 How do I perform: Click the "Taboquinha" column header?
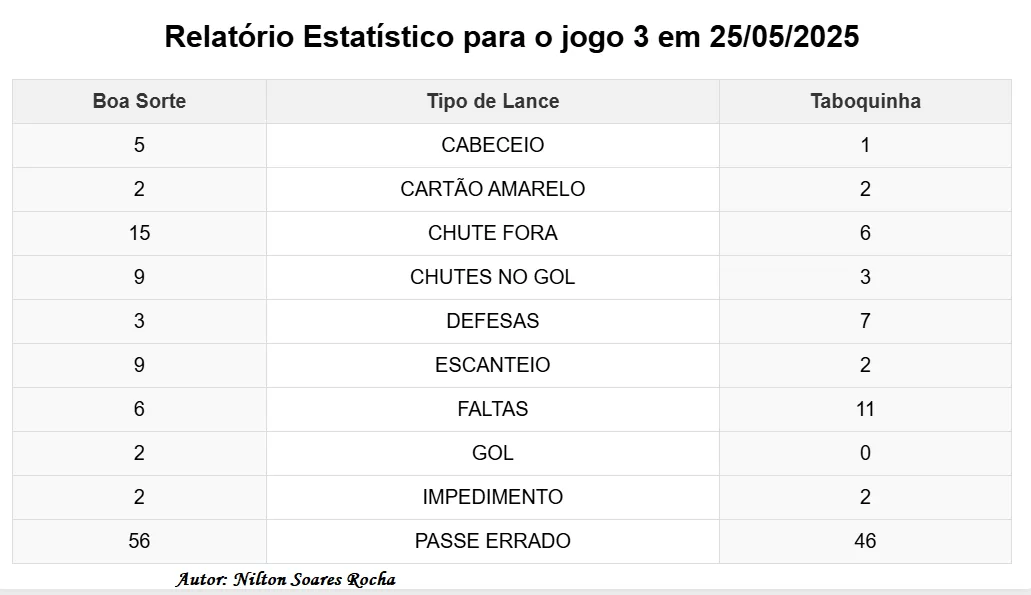point(865,101)
